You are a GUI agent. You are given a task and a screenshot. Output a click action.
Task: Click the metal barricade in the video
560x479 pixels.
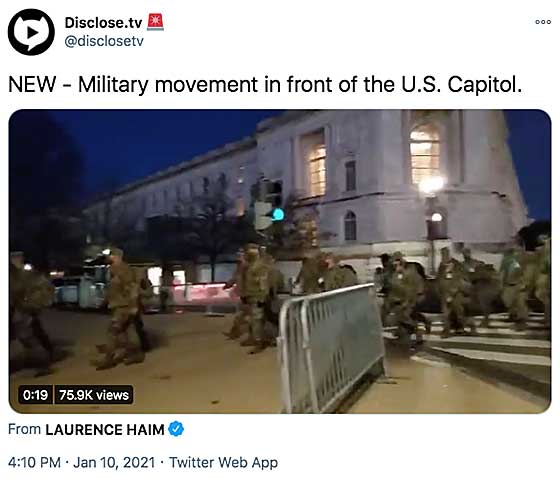pos(332,347)
